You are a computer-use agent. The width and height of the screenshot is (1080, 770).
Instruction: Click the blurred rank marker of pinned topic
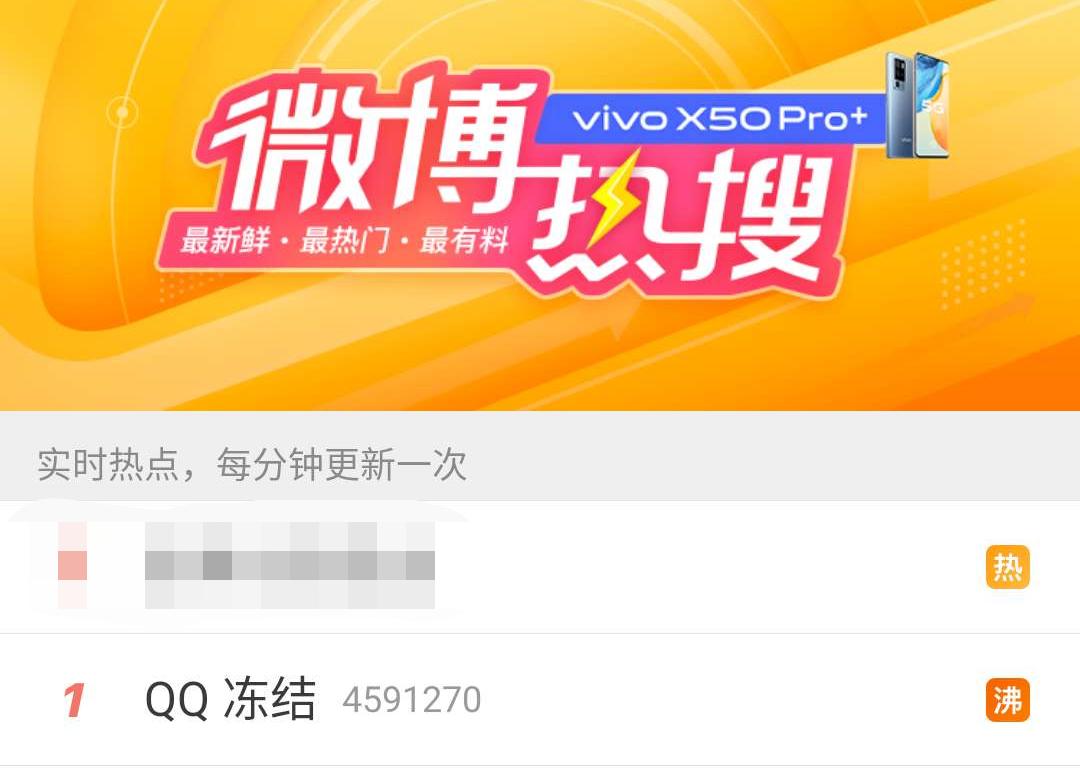72,565
